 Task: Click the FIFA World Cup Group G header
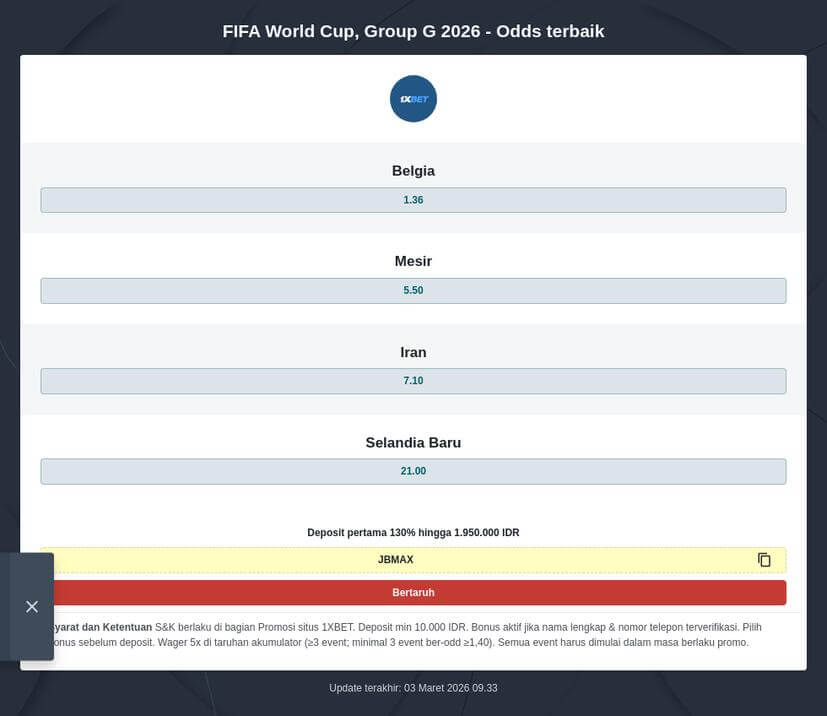tap(413, 31)
